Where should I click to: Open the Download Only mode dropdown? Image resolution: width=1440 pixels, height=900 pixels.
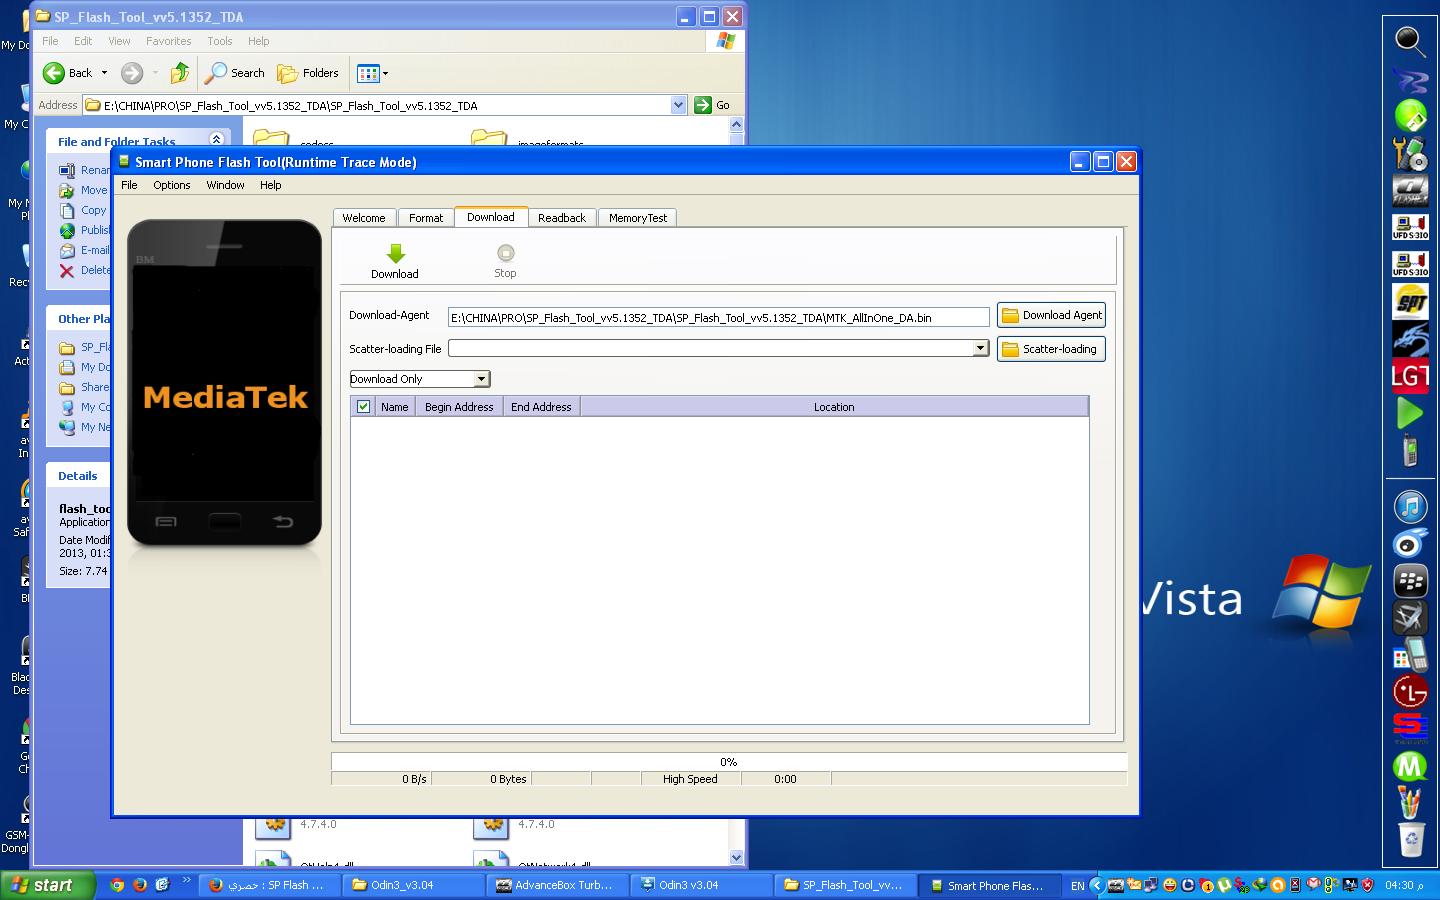point(481,379)
